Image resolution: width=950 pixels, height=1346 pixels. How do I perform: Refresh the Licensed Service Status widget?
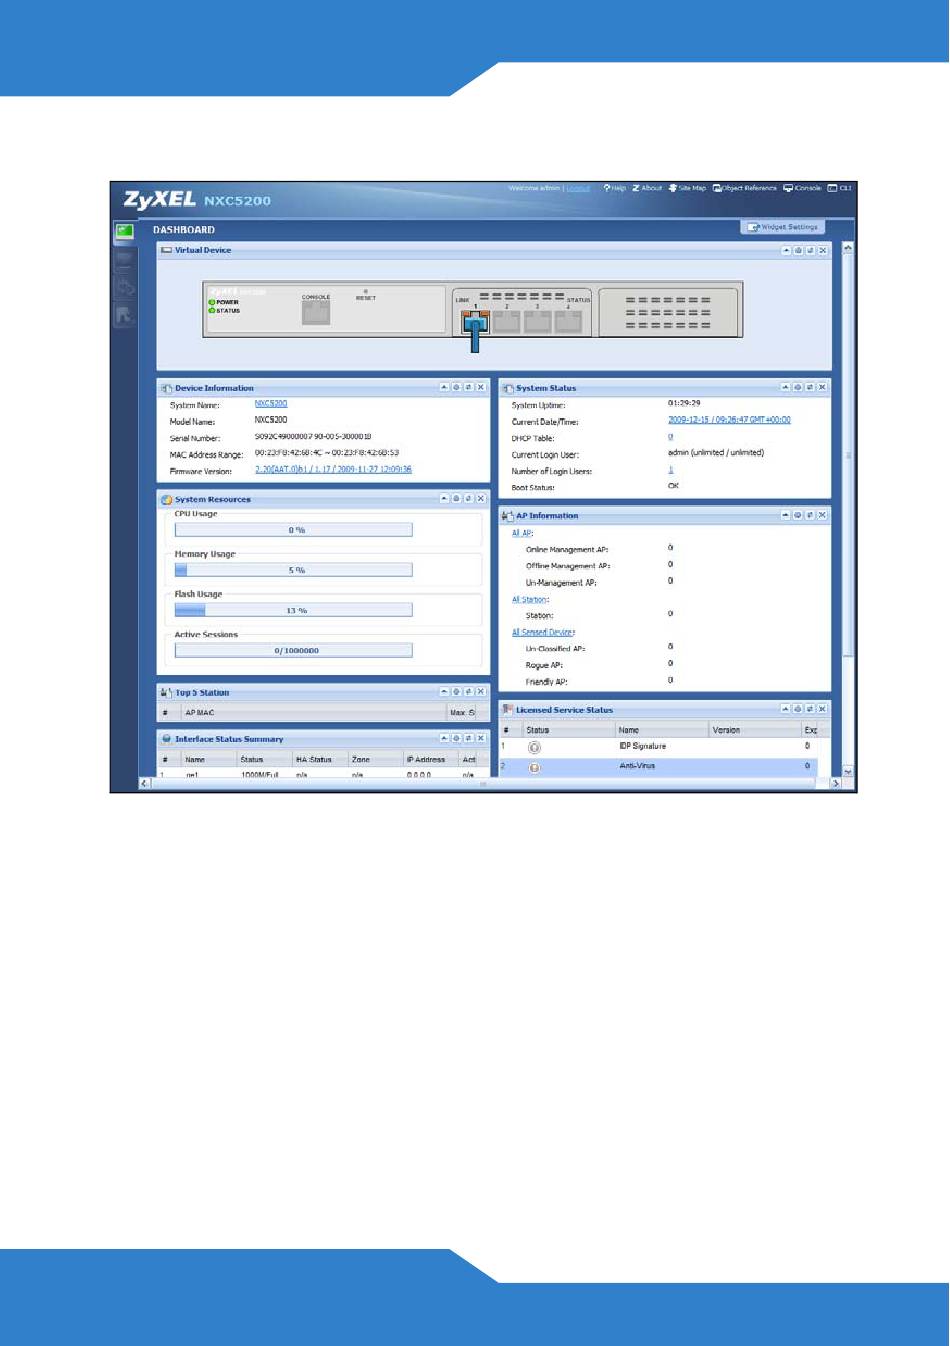pyautogui.click(x=810, y=710)
